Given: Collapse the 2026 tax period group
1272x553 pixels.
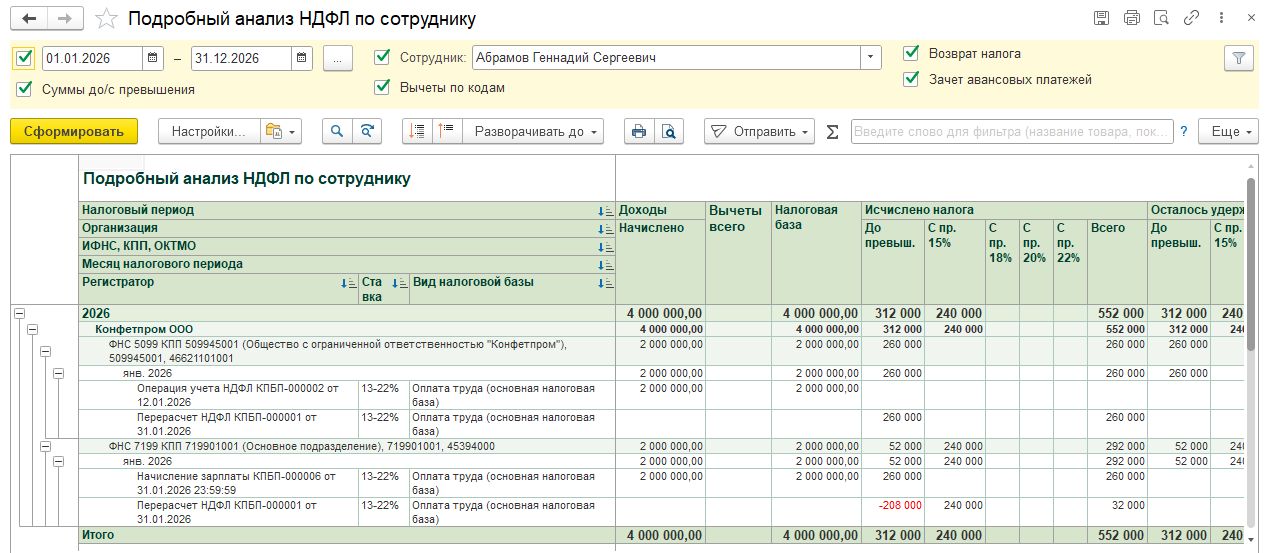Looking at the screenshot, I should click(19, 313).
